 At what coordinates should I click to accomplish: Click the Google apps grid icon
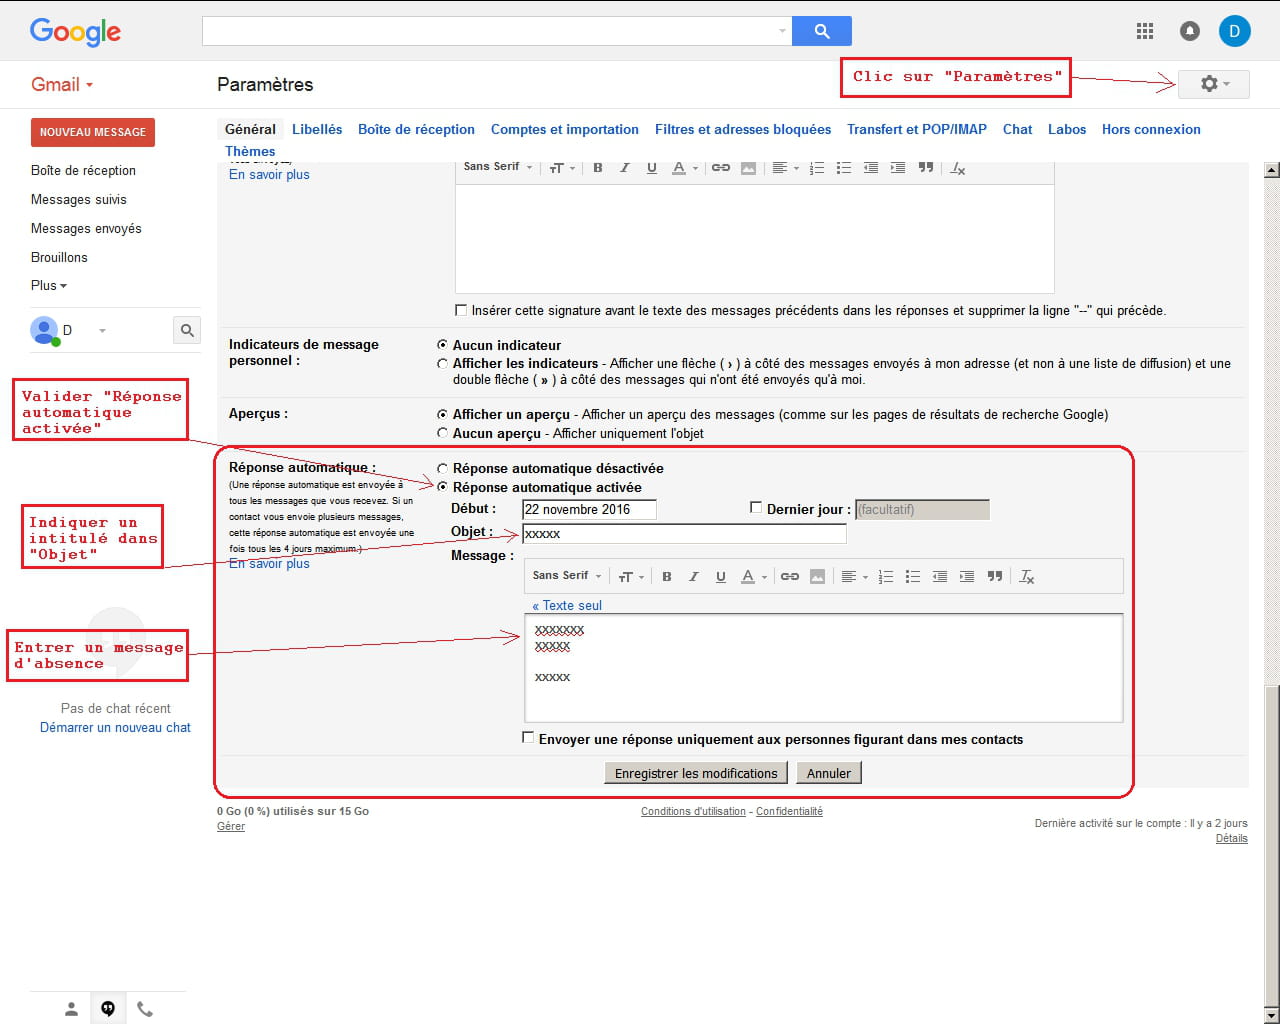(x=1145, y=31)
